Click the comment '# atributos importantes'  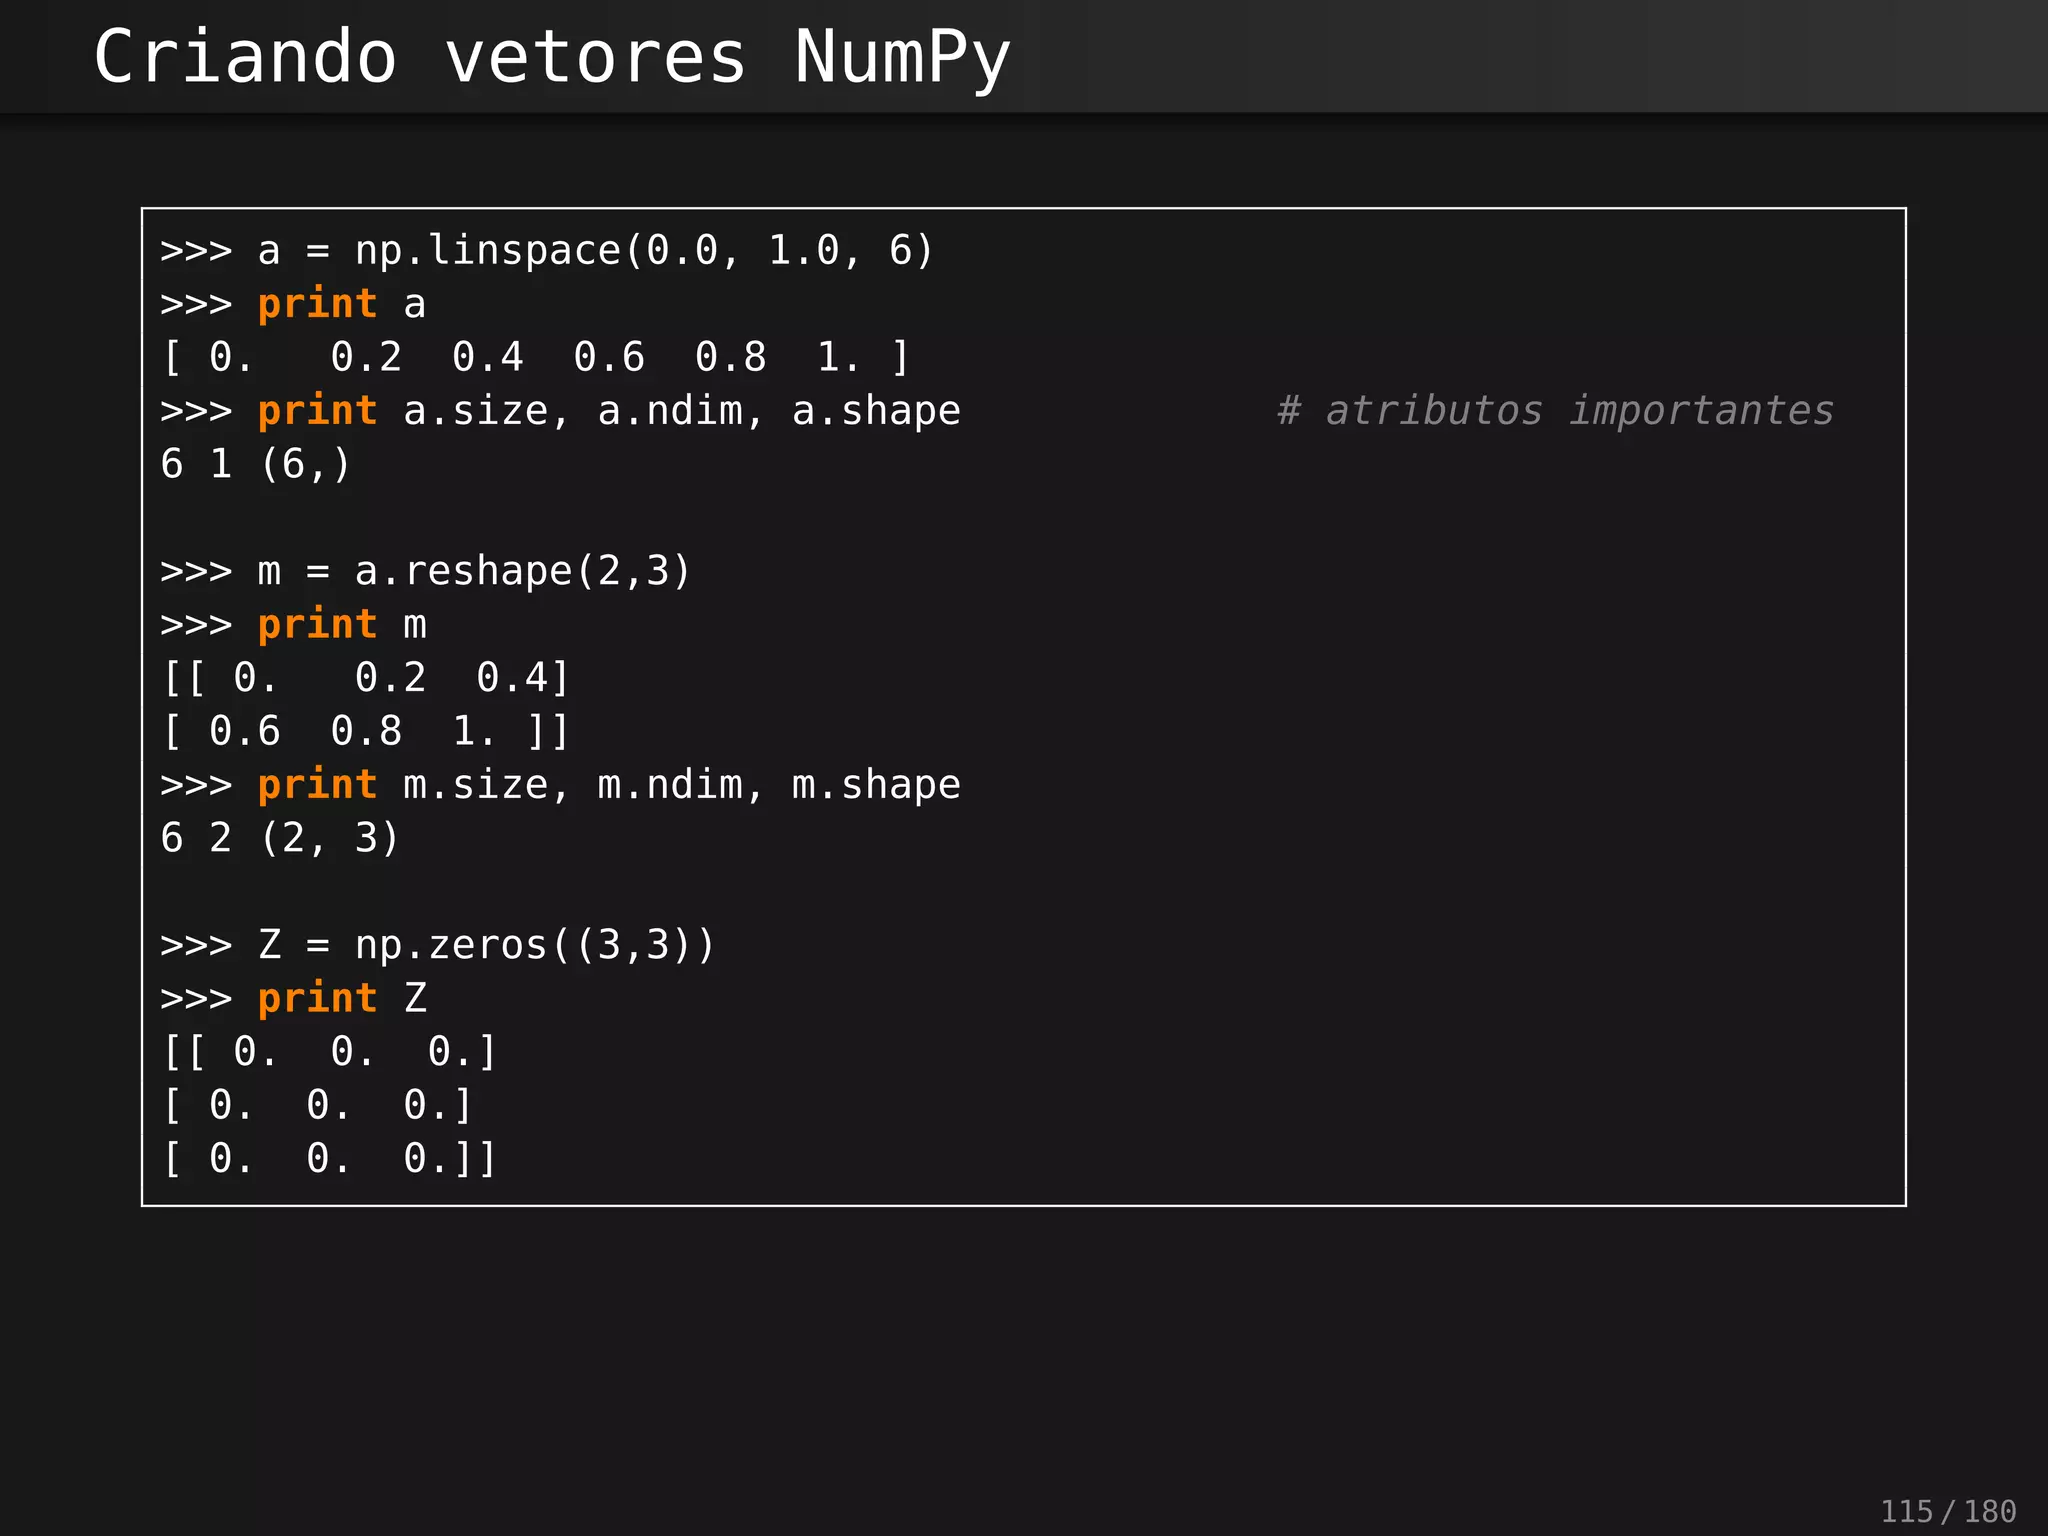pos(1555,411)
